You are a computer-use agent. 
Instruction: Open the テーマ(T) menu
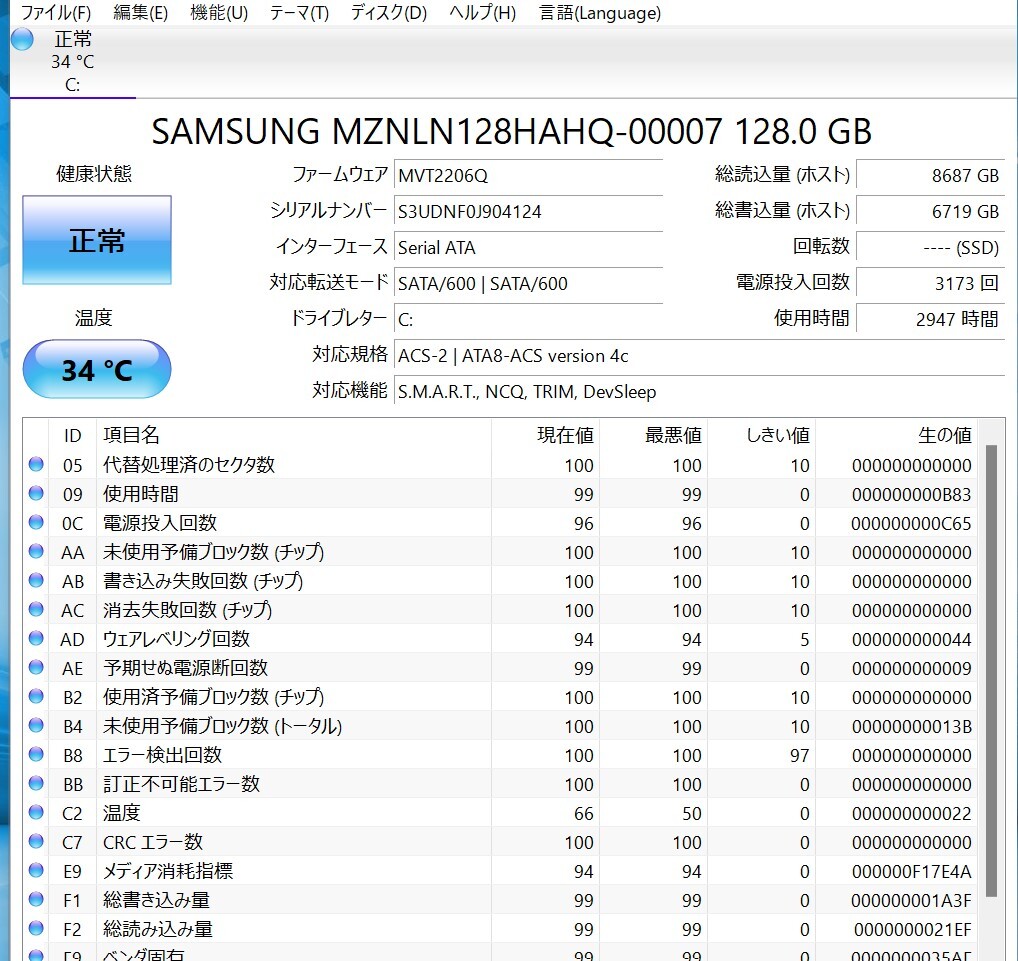(299, 13)
